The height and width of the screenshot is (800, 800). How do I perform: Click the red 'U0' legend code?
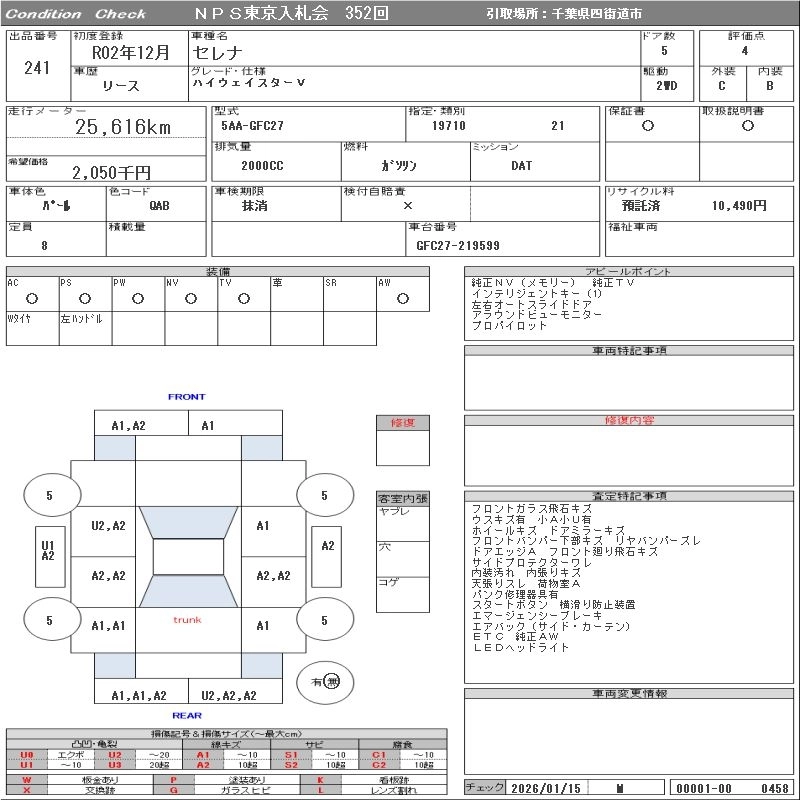[27, 755]
